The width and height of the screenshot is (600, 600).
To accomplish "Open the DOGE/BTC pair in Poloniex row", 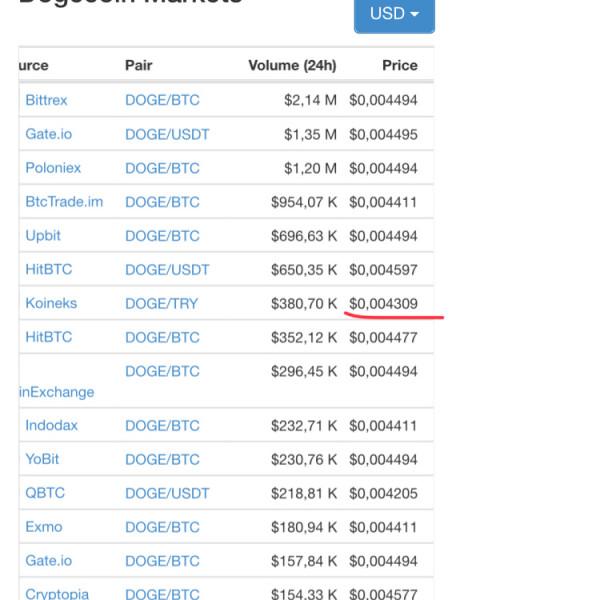I will click(162, 168).
